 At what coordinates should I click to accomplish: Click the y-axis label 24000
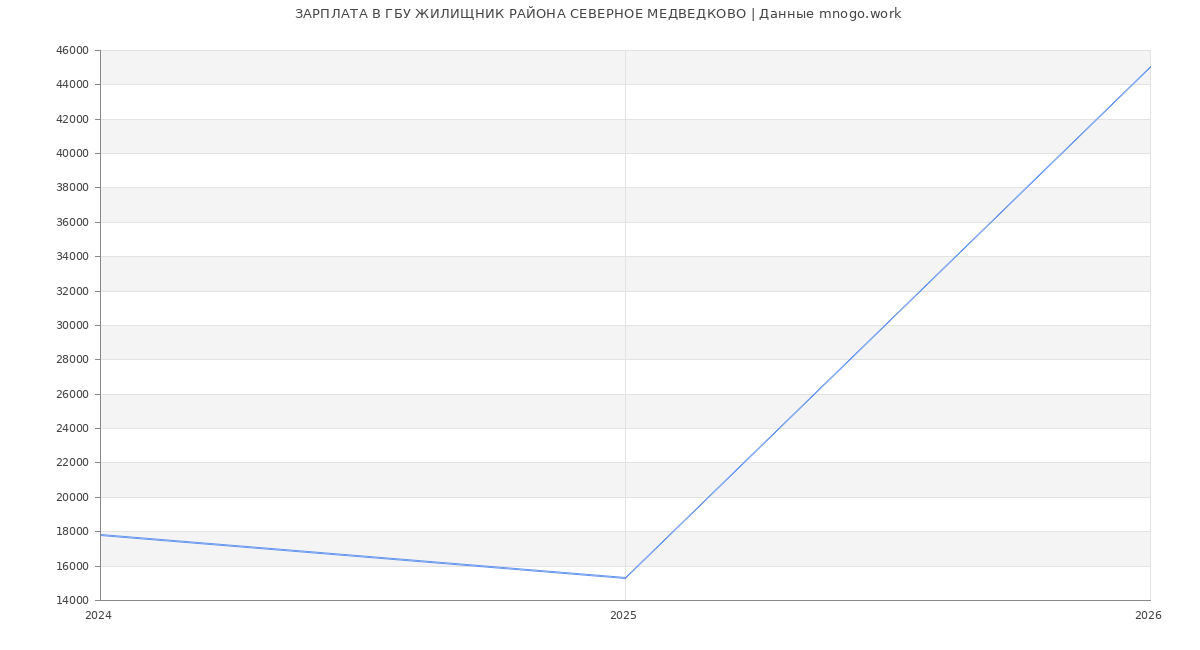74,428
